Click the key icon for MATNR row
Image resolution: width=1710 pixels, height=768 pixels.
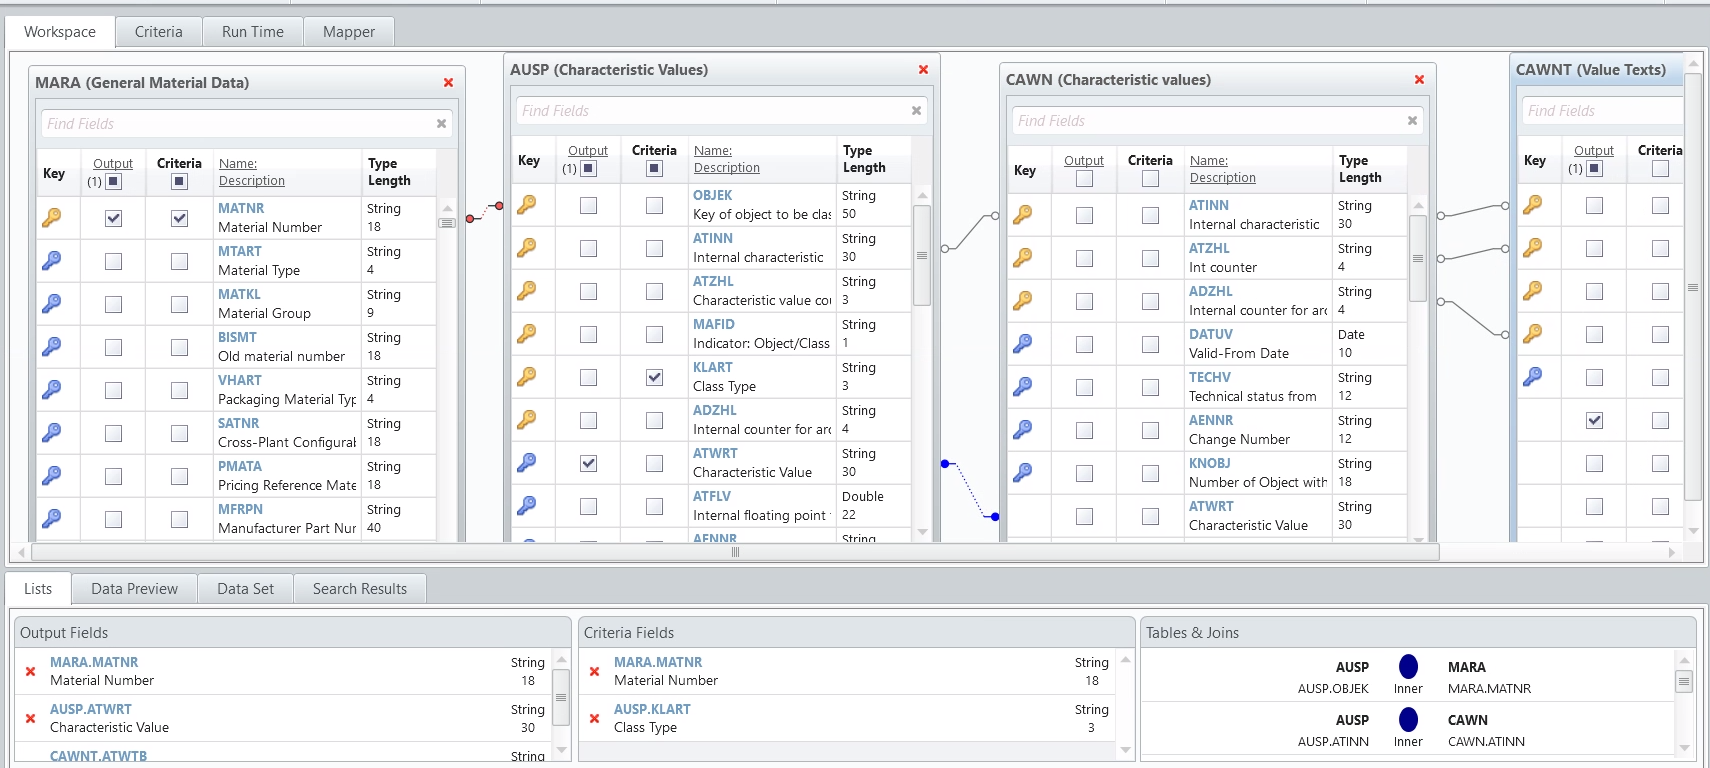click(x=52, y=217)
